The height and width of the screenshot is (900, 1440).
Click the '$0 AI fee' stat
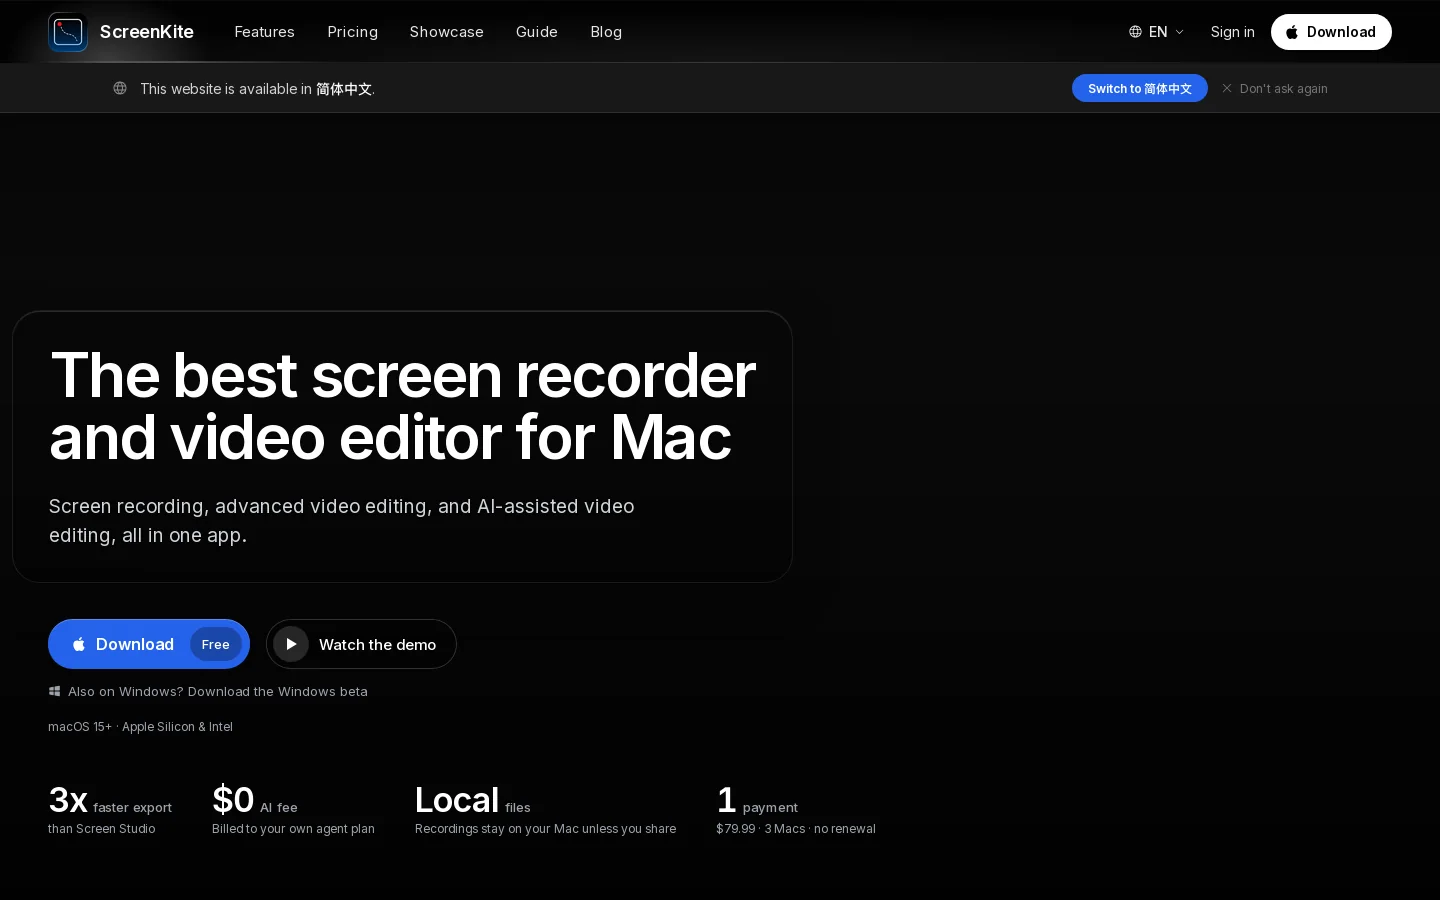point(255,801)
